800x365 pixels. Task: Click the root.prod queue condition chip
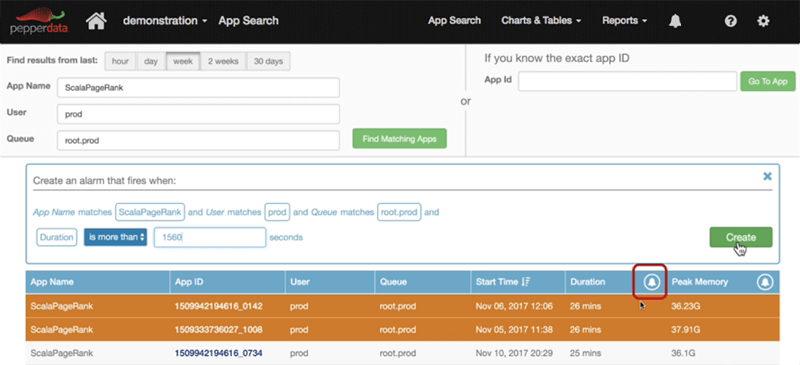(399, 212)
